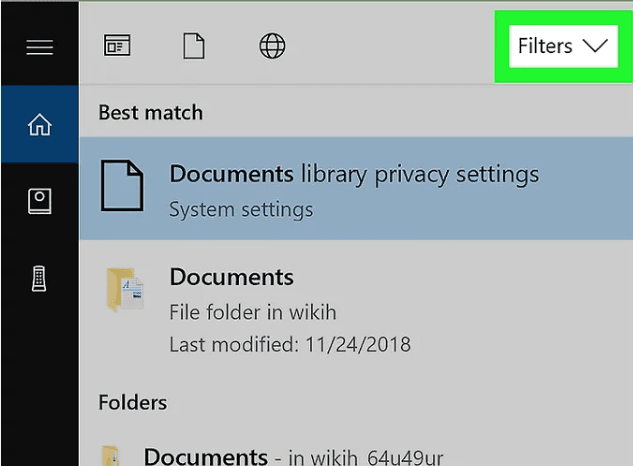The width and height of the screenshot is (633, 466).
Task: Select the tower device icon in sidebar
Action: coord(39,279)
